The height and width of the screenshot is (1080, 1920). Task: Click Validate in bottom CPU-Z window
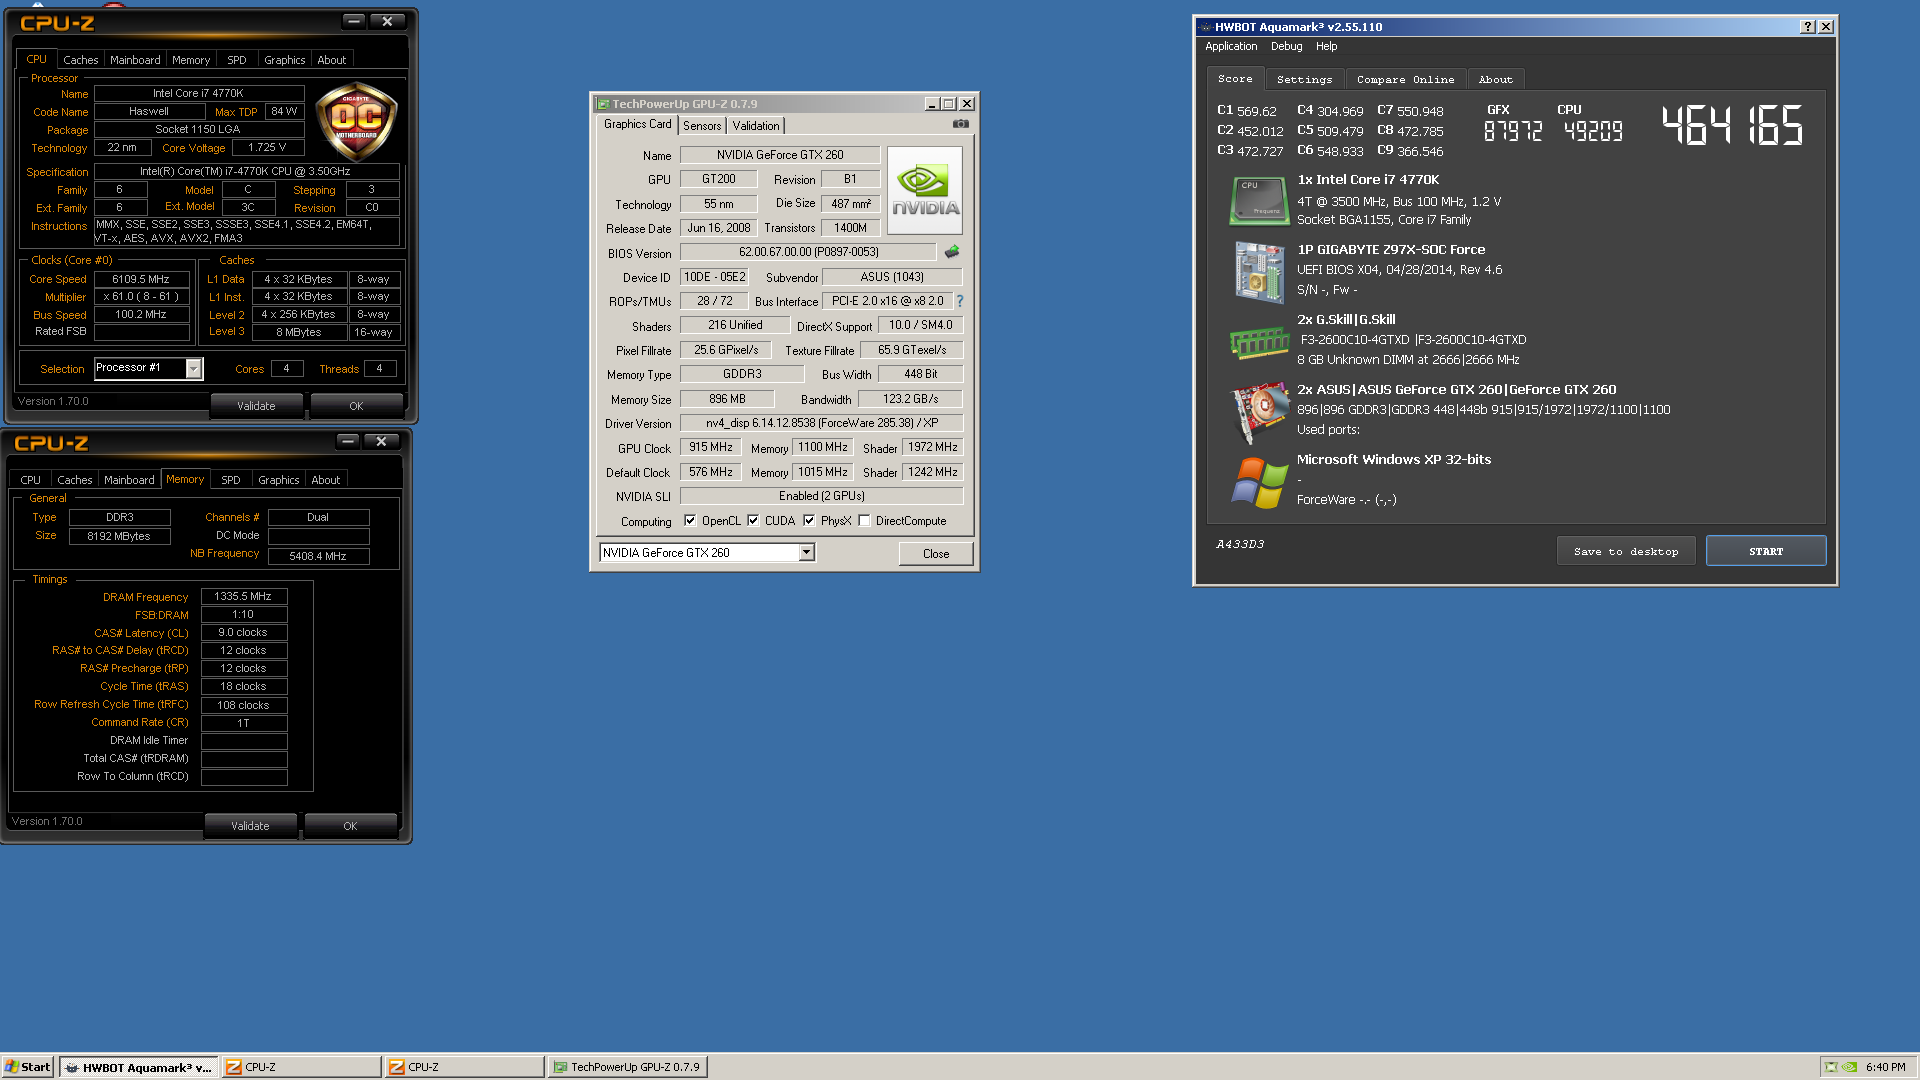tap(250, 826)
